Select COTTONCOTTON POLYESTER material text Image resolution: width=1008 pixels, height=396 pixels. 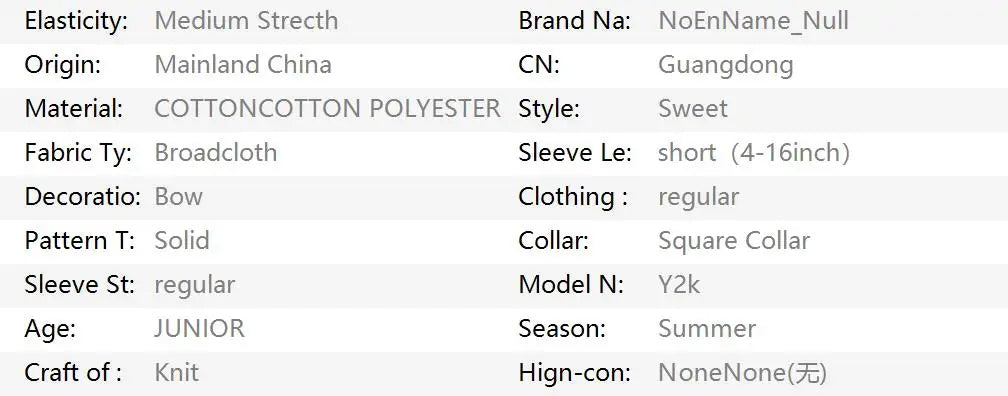pyautogui.click(x=327, y=109)
